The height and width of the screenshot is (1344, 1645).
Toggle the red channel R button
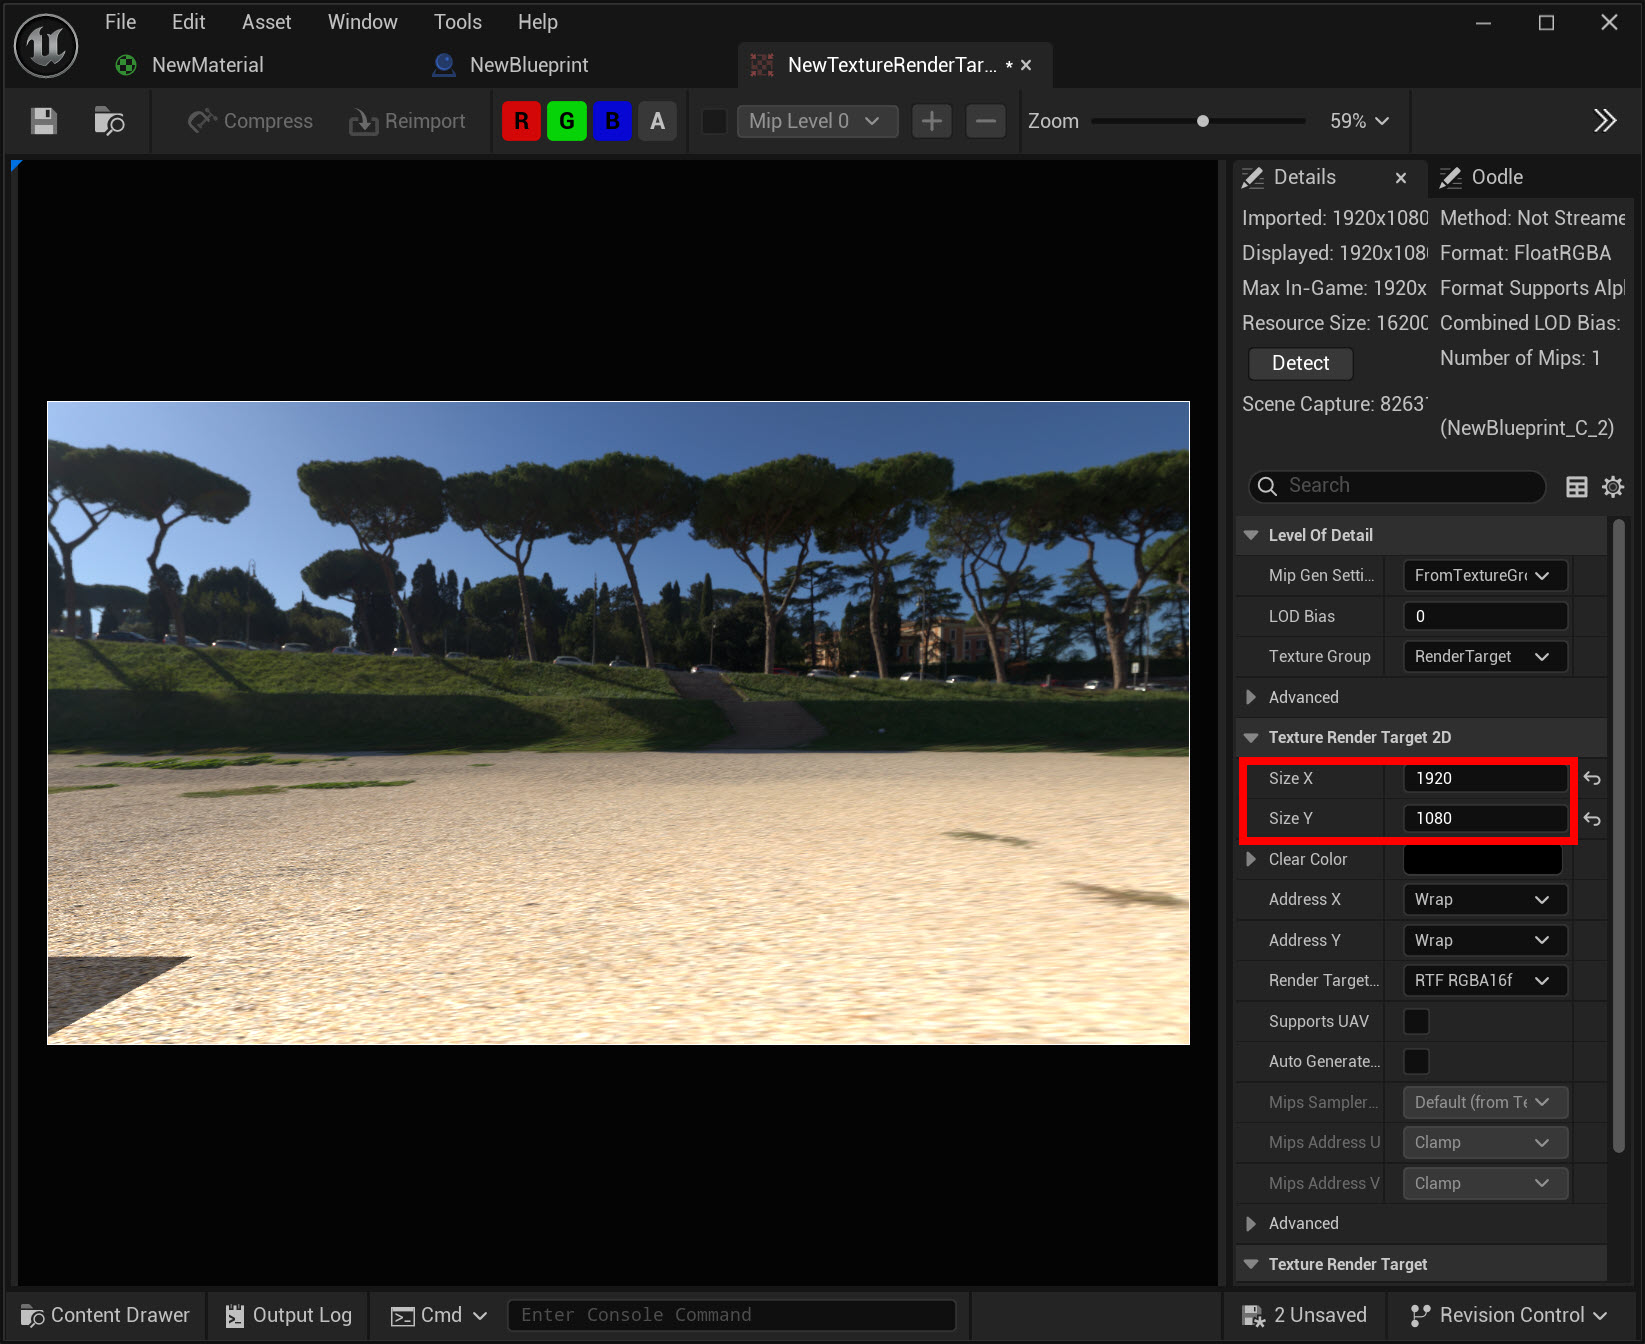[521, 121]
